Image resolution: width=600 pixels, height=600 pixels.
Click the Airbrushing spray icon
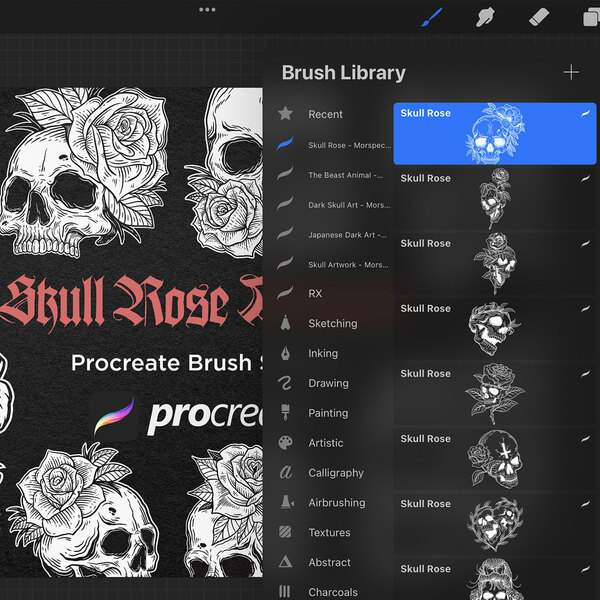click(287, 502)
